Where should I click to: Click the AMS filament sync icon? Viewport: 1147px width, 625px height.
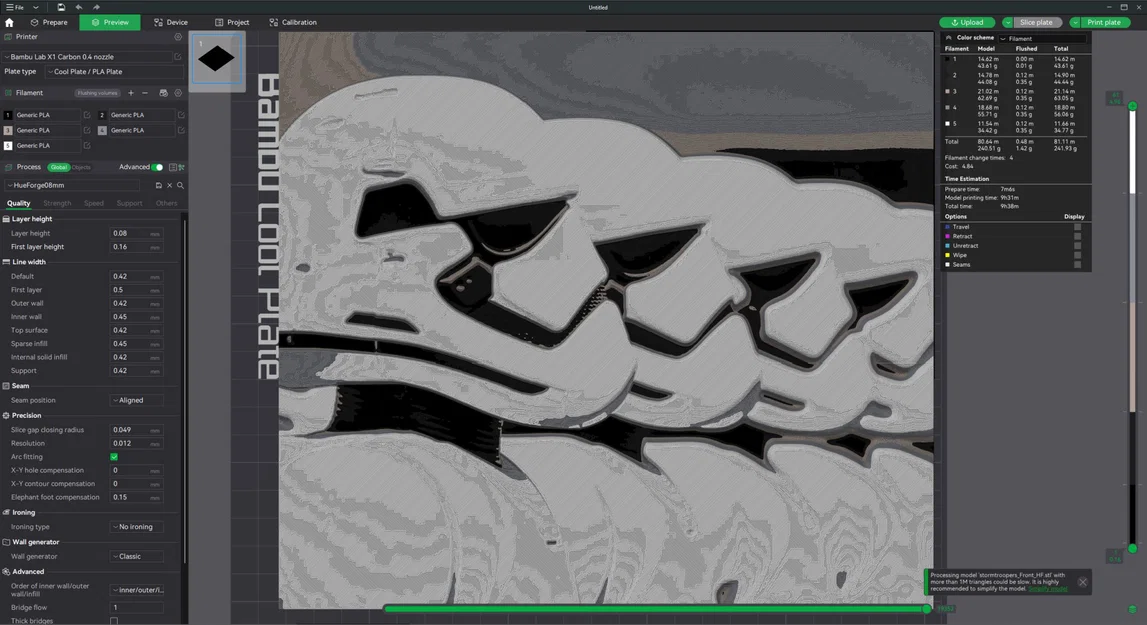tap(163, 93)
